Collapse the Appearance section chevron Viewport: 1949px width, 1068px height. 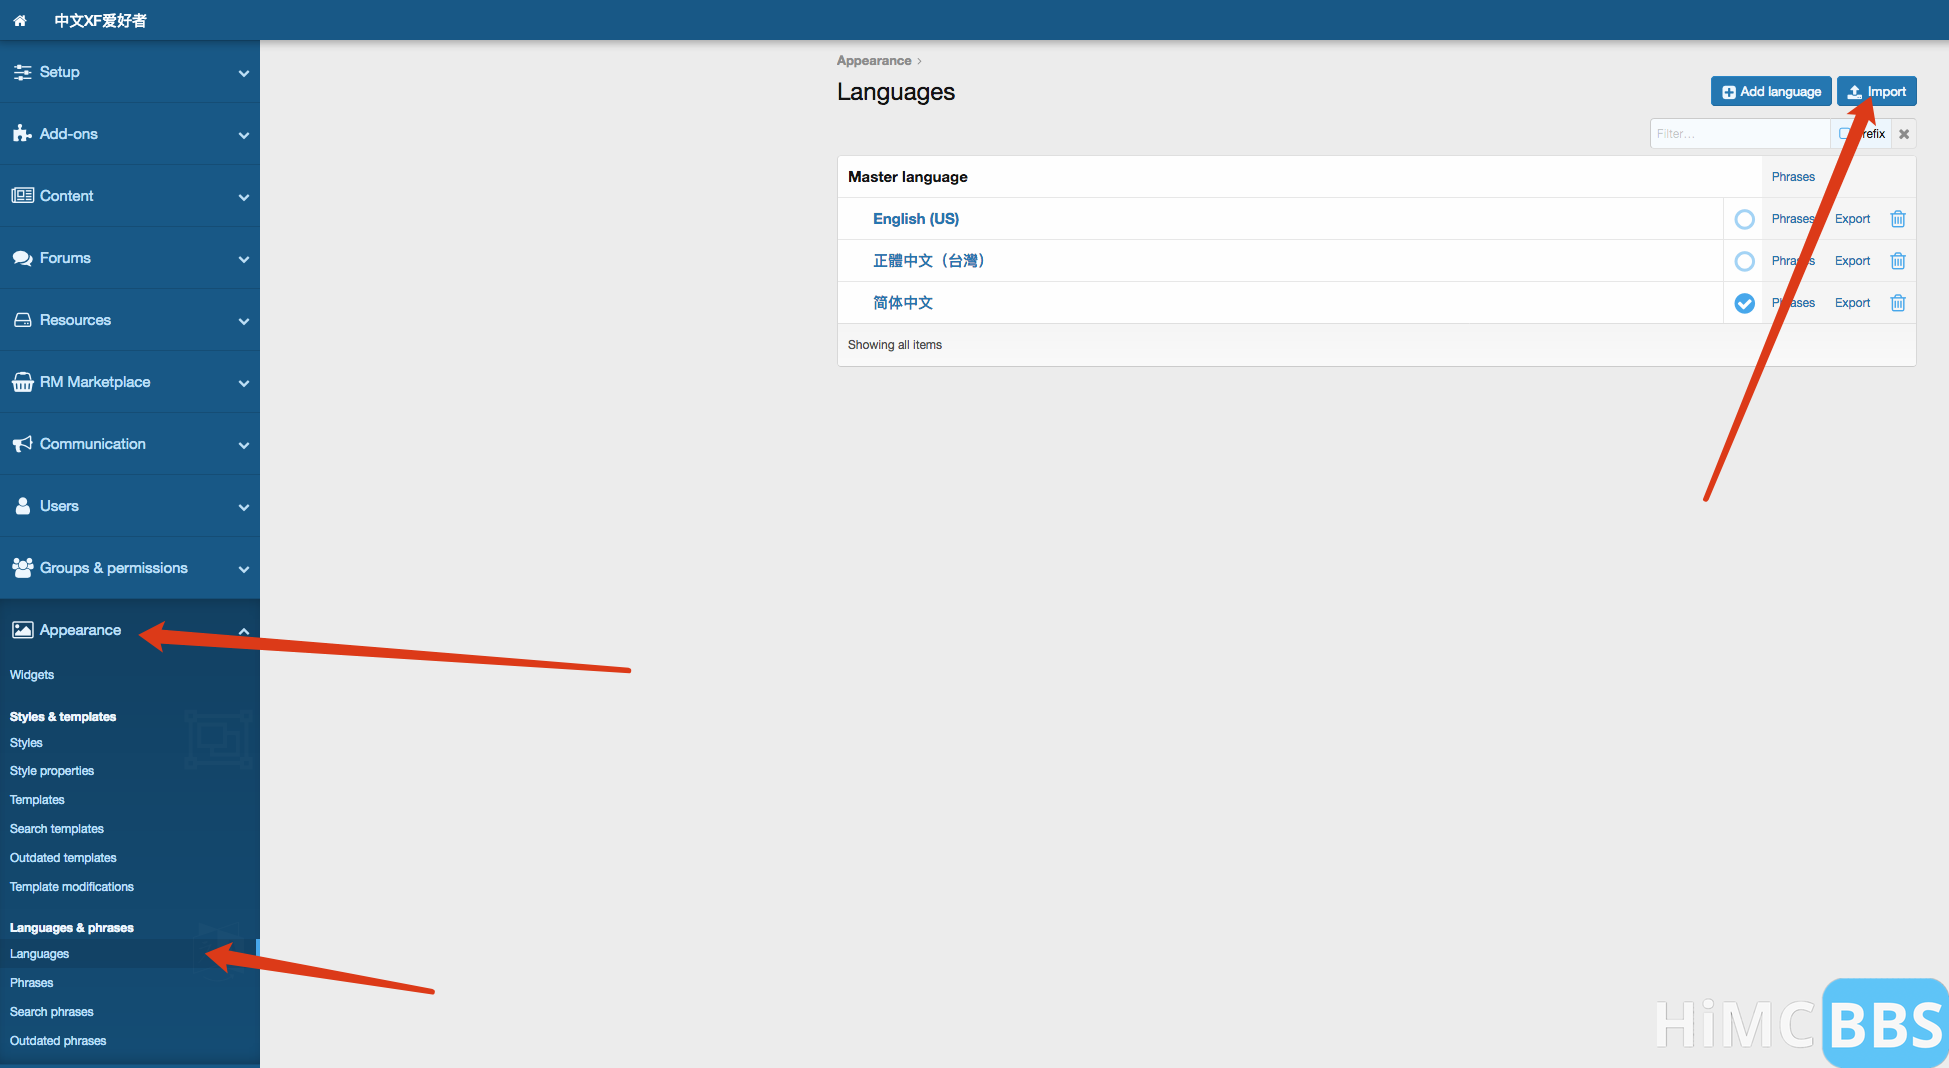[x=243, y=631]
